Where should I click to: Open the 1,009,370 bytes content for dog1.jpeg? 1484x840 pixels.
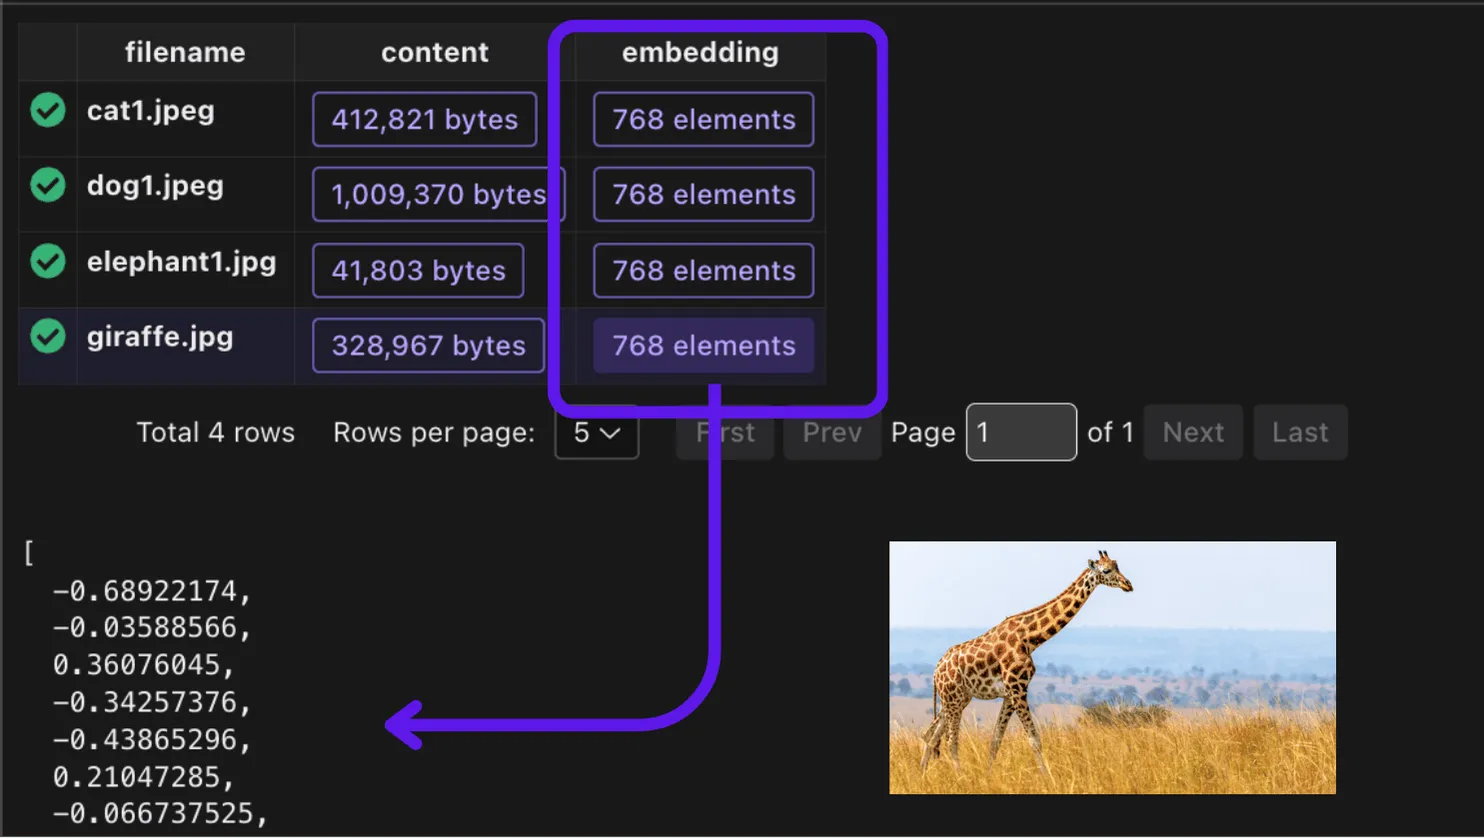(436, 194)
